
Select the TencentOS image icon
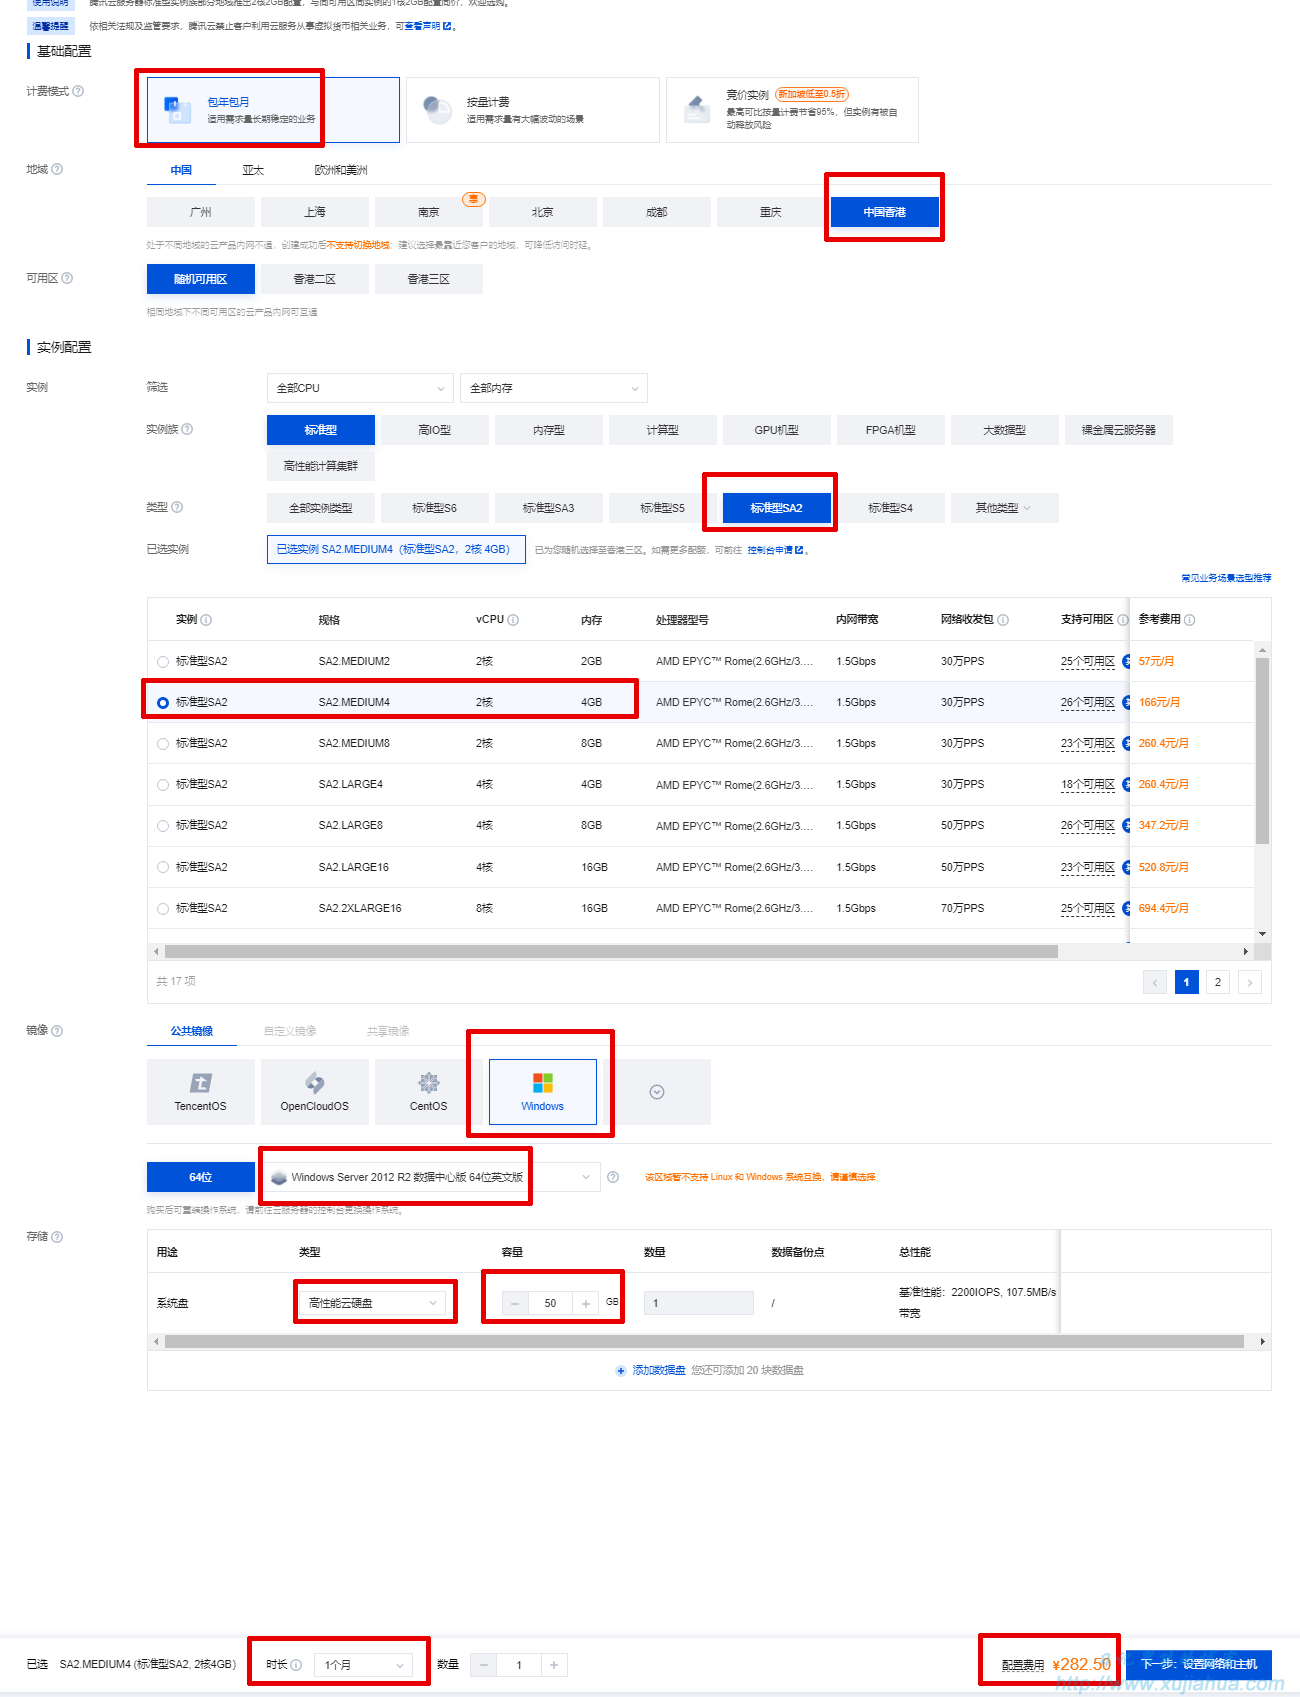(x=201, y=1092)
